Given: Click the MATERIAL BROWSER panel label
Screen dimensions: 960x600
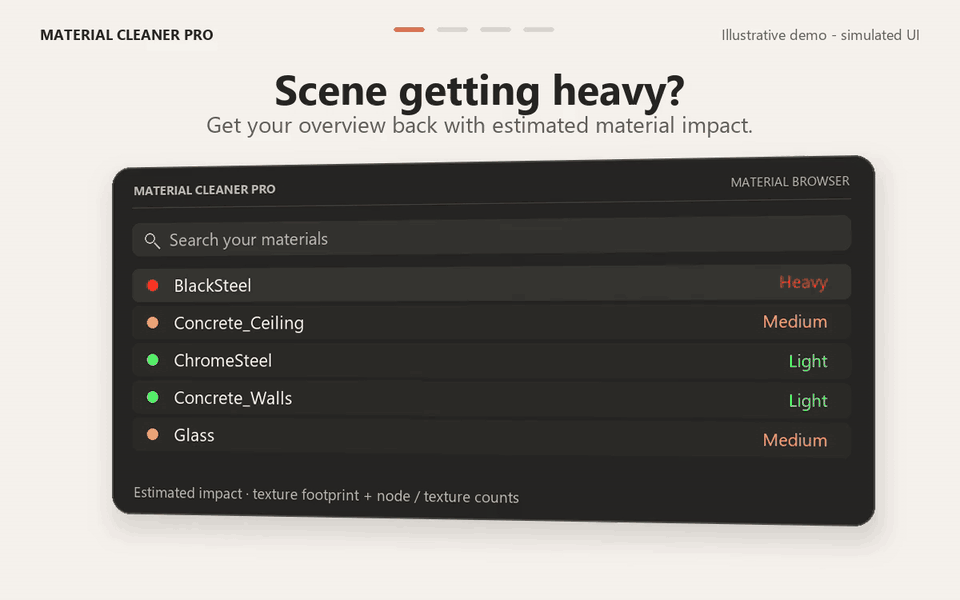Looking at the screenshot, I should point(790,182).
